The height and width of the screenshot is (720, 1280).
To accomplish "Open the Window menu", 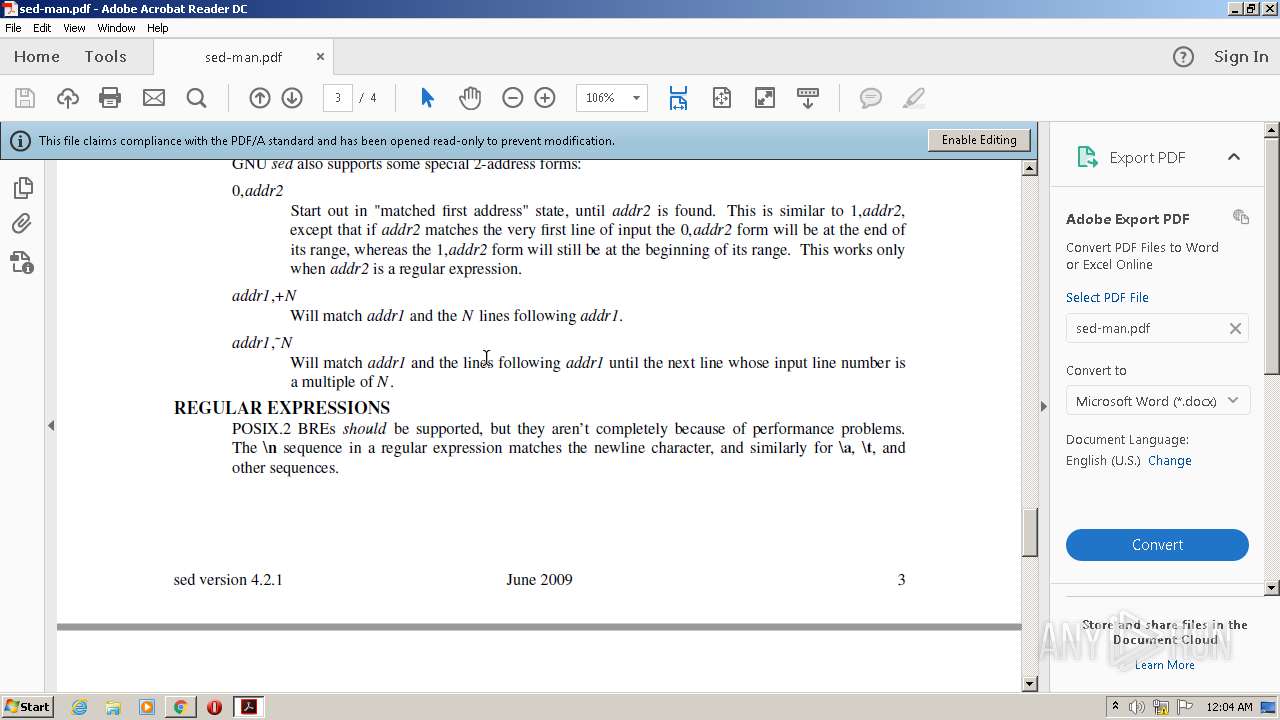I will coord(116,28).
